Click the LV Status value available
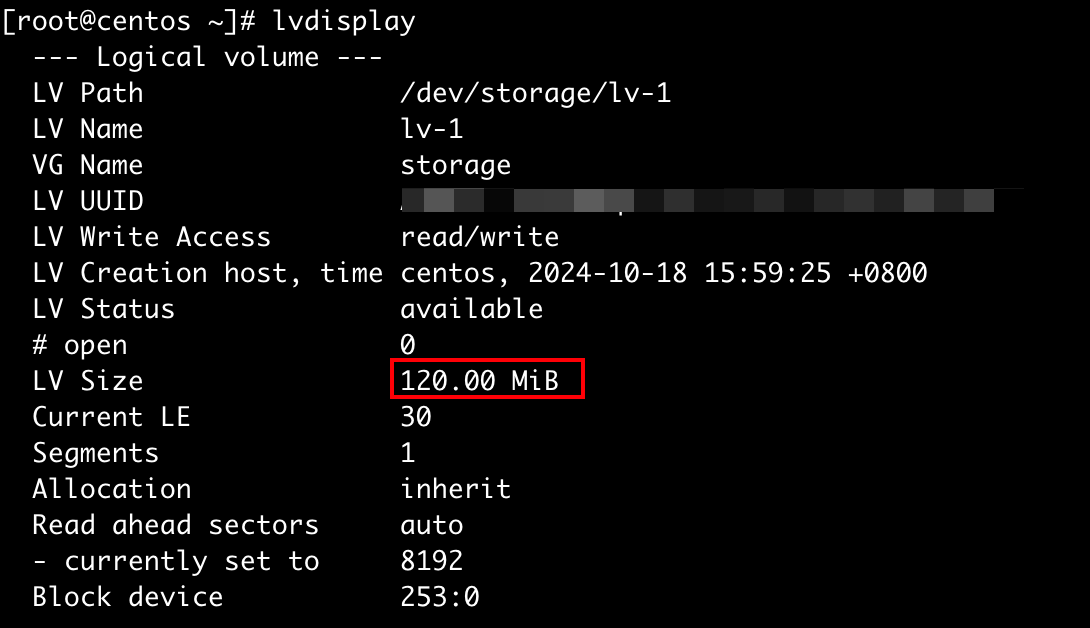Image resolution: width=1090 pixels, height=628 pixels. pos(471,309)
